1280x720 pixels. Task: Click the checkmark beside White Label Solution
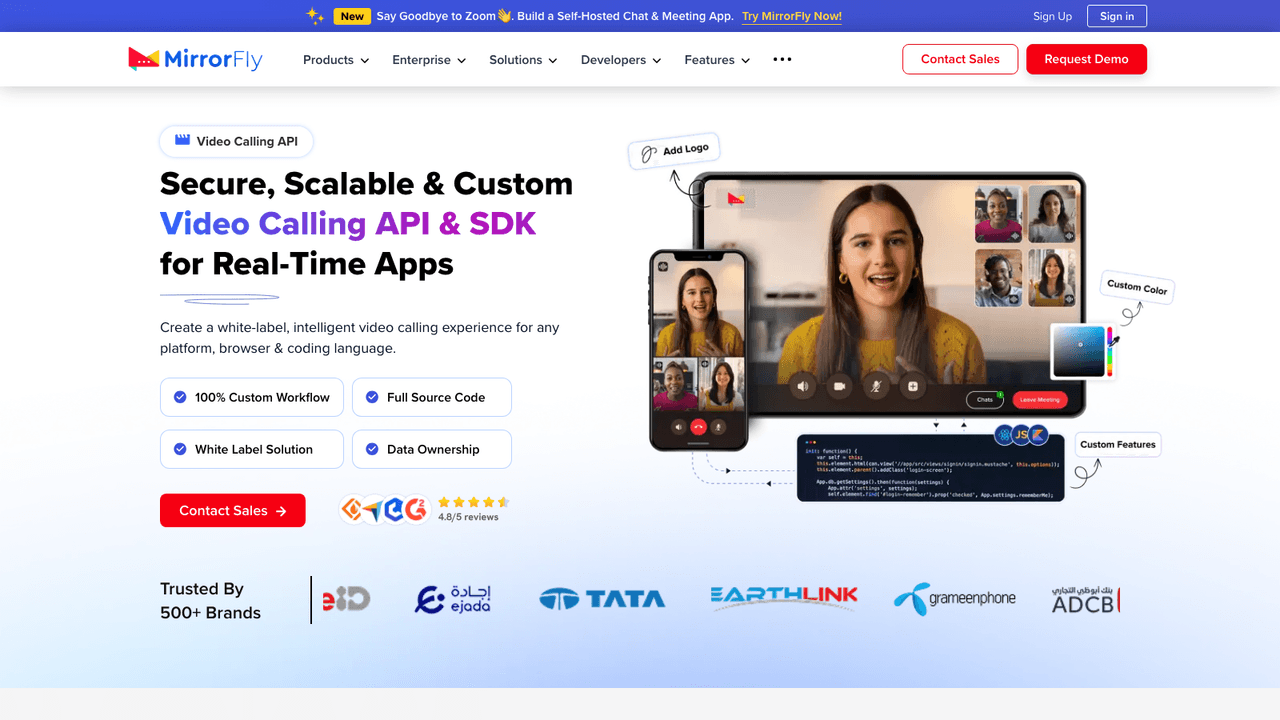[180, 449]
